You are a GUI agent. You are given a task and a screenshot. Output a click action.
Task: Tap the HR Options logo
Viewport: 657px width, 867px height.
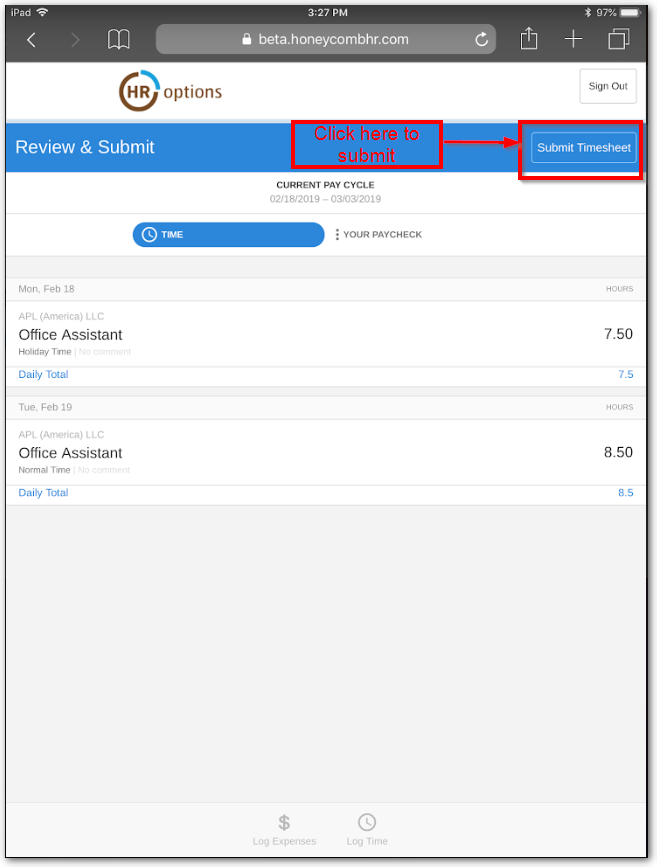pos(170,92)
